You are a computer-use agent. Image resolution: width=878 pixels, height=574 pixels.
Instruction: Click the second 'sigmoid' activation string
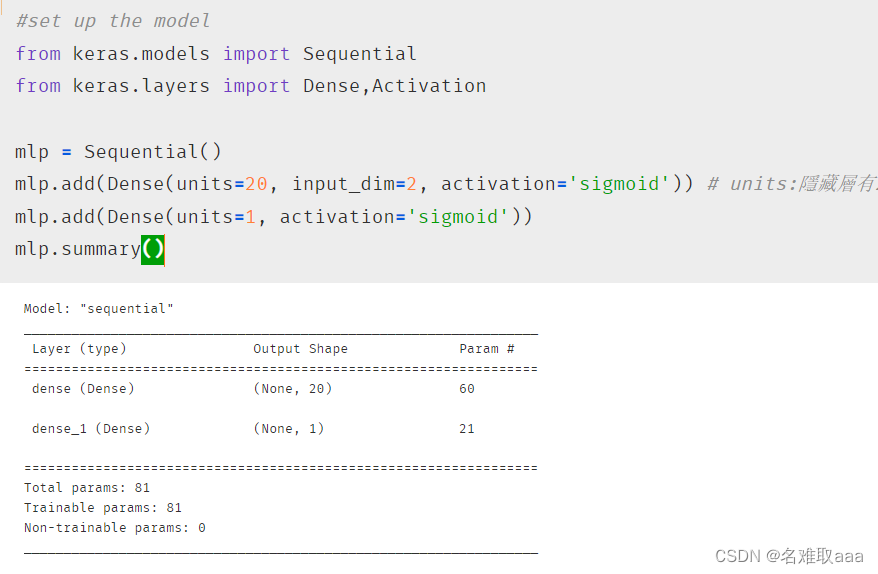(x=458, y=217)
